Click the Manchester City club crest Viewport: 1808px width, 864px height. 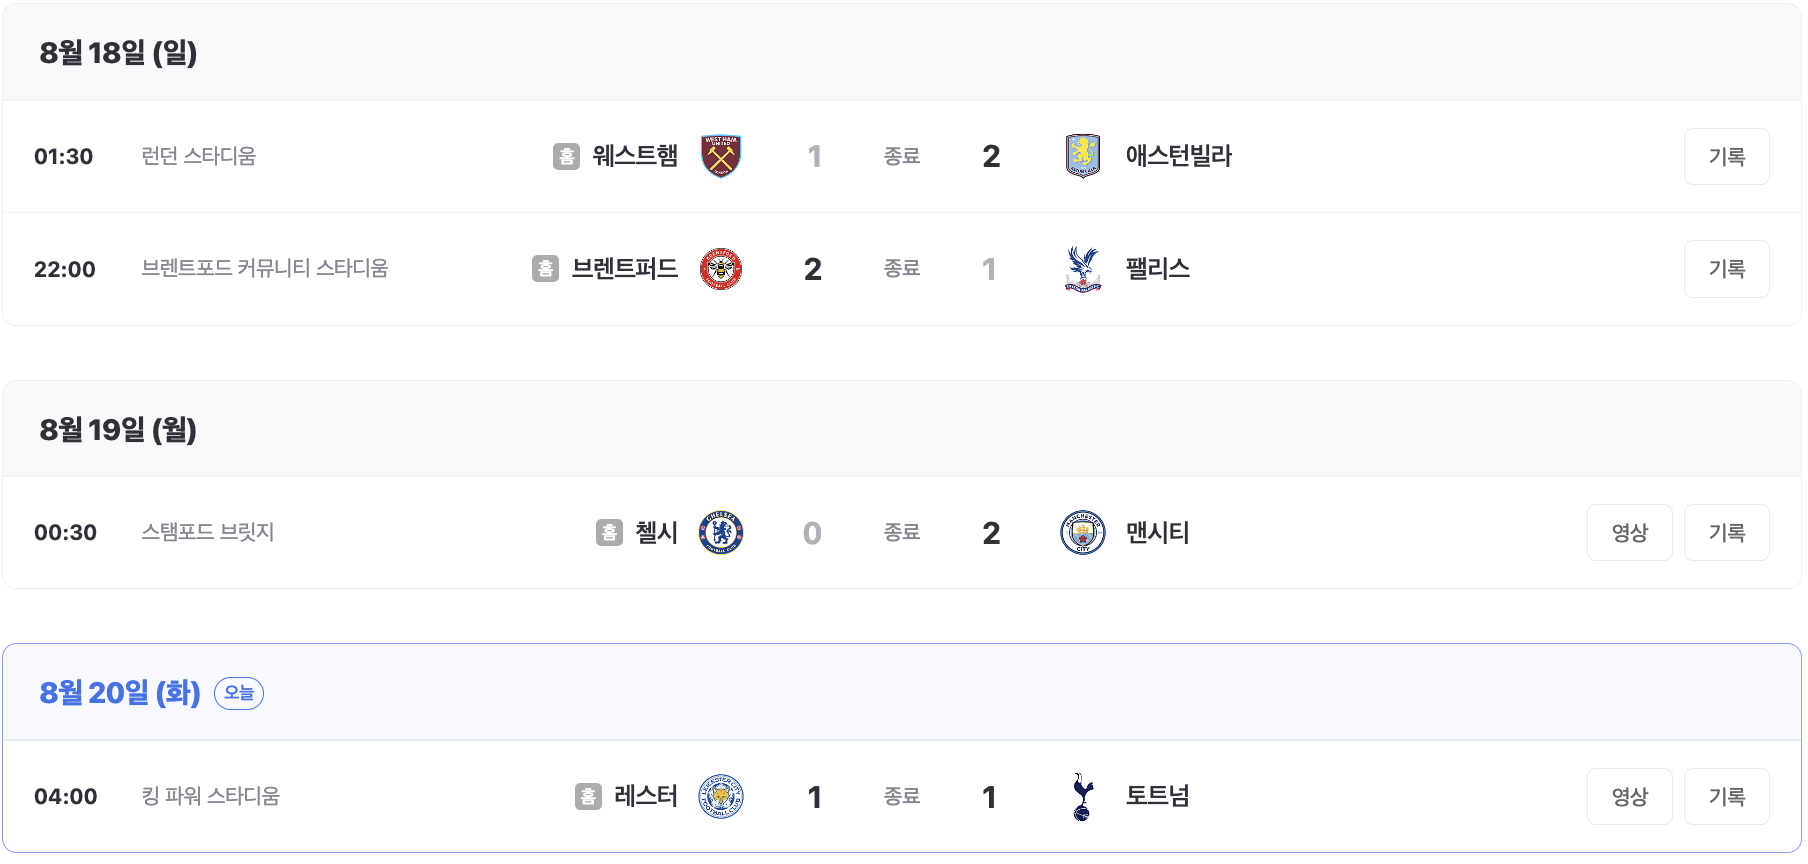point(1083,533)
